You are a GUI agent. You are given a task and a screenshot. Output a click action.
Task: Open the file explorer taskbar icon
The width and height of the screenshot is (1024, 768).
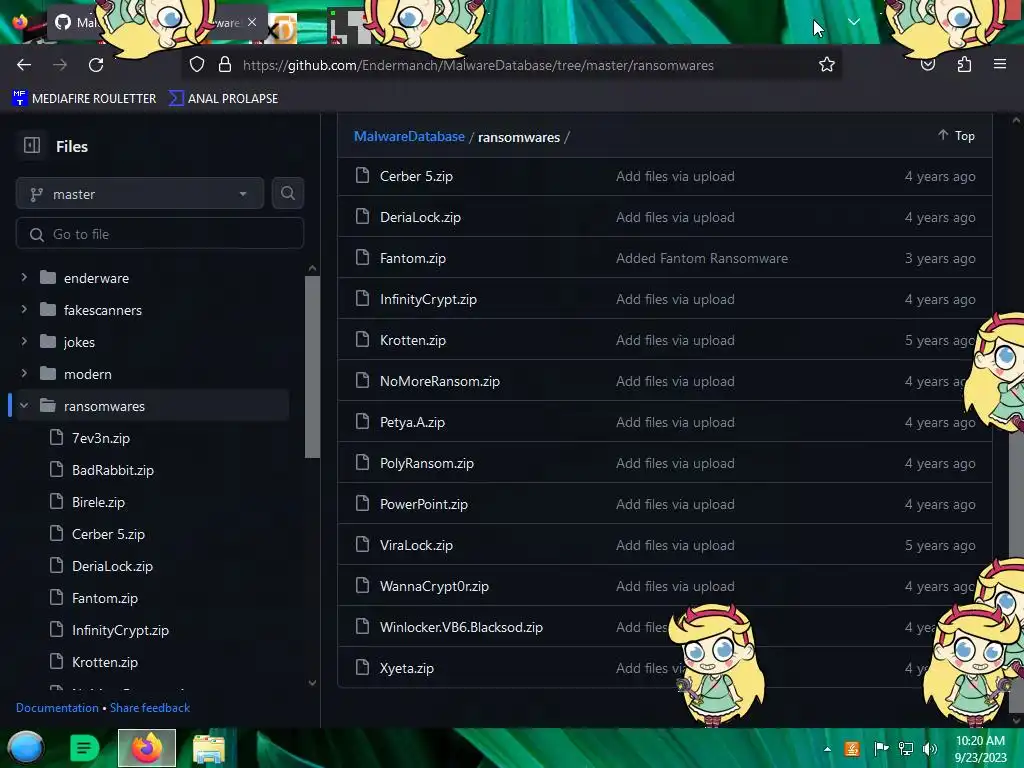point(209,748)
